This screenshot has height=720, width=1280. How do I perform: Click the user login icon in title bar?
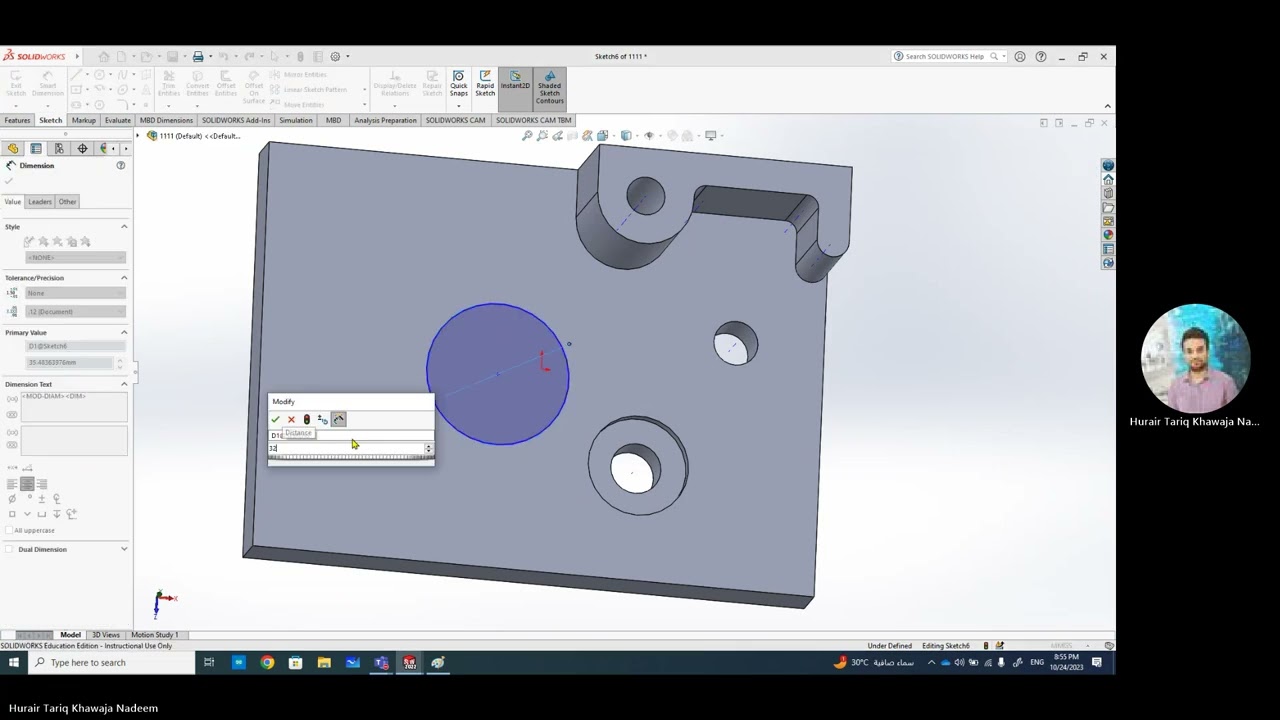coord(1020,56)
